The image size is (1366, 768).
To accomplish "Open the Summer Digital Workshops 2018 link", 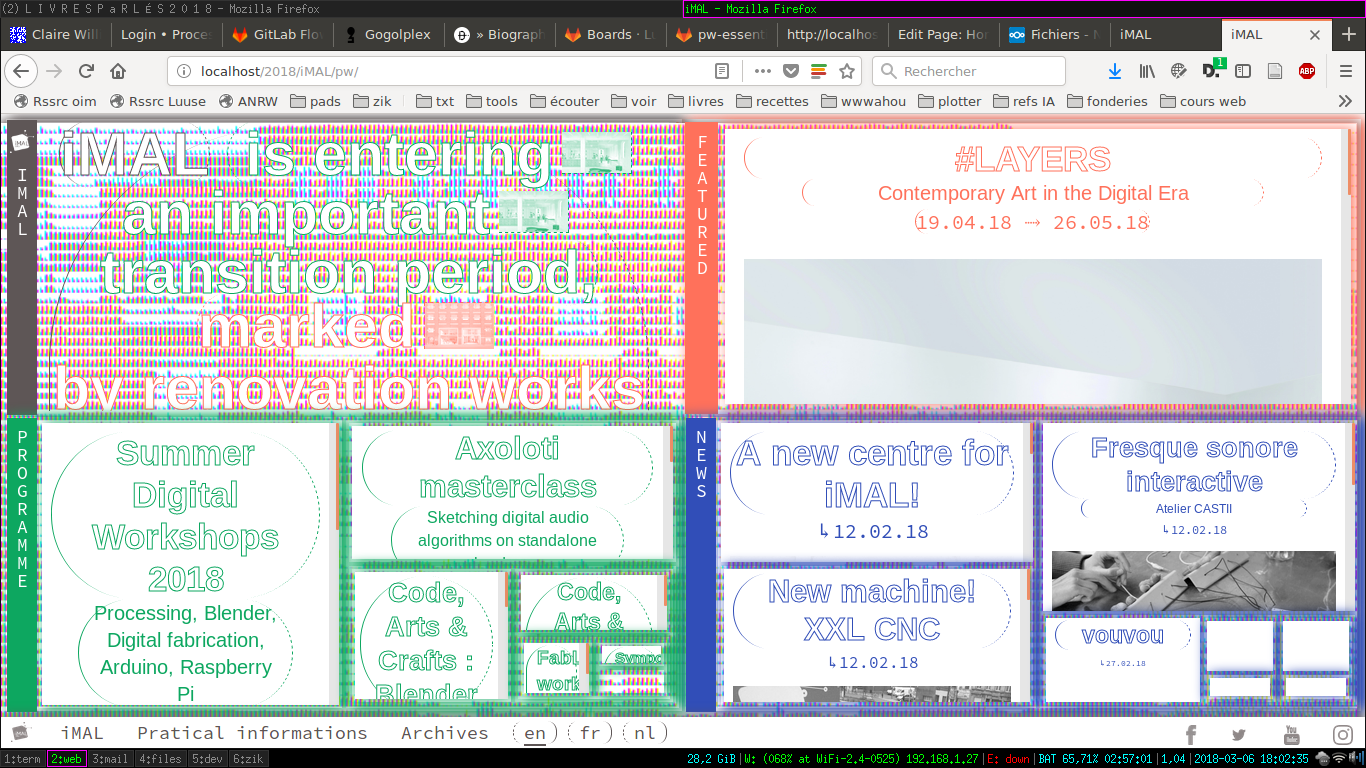I will pyautogui.click(x=186, y=516).
